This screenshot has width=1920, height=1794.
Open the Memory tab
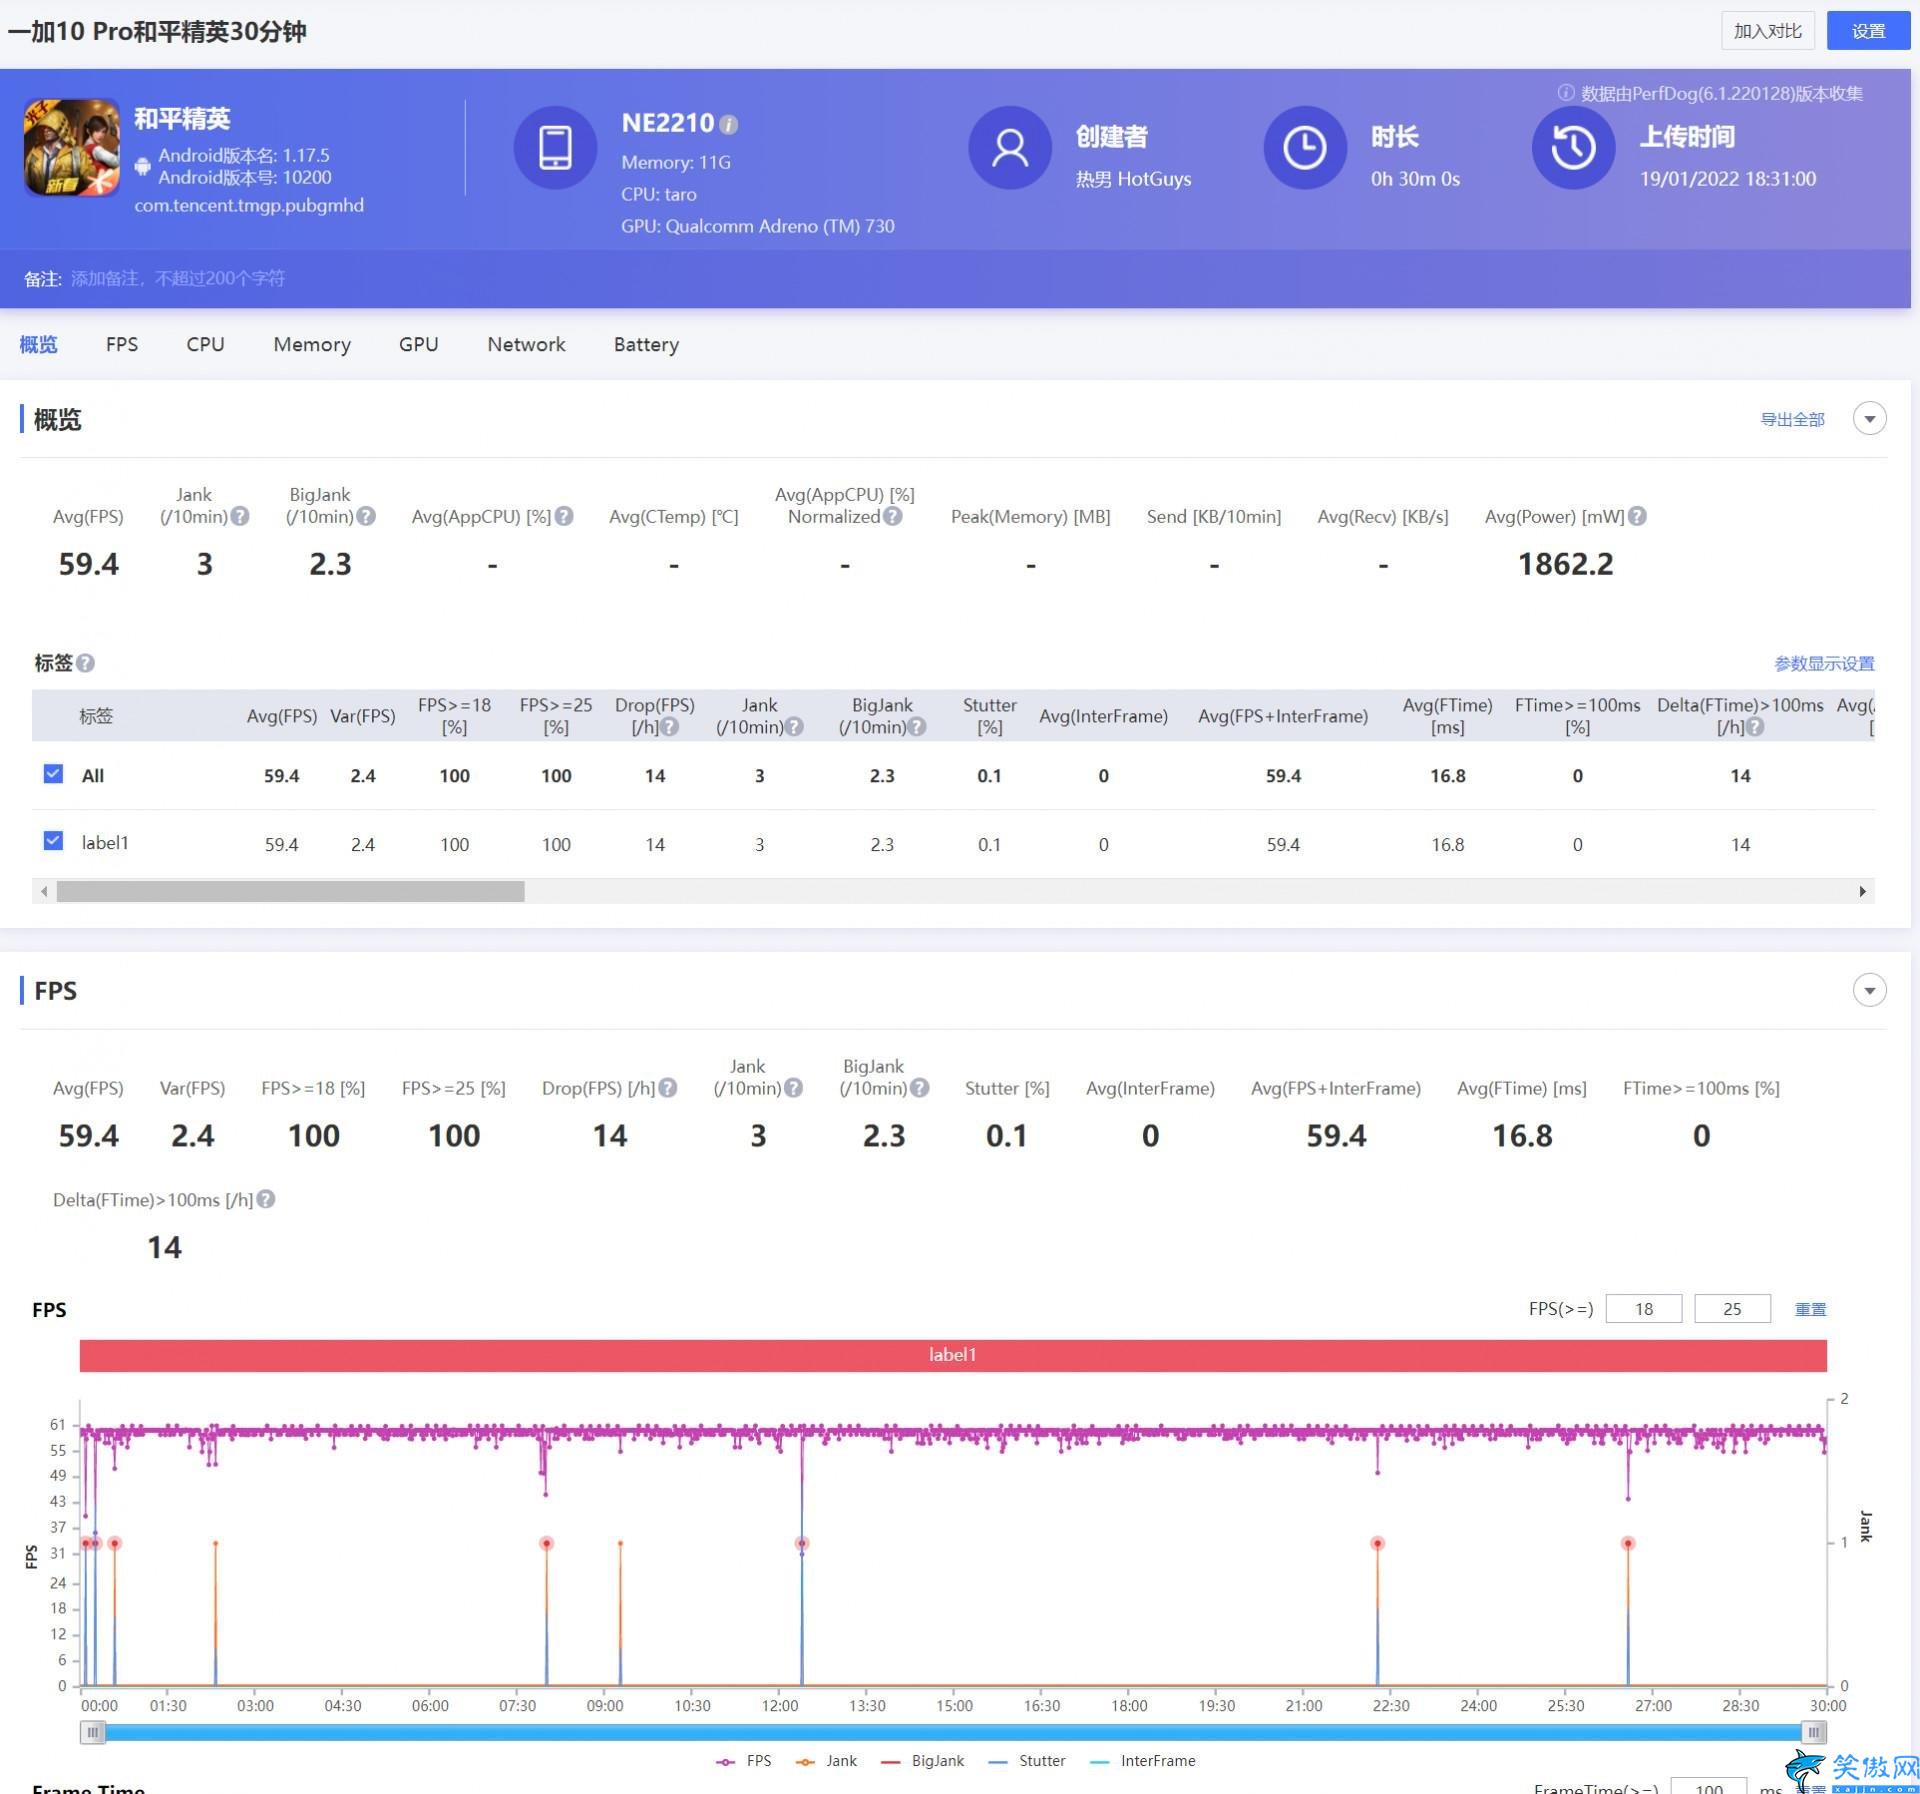coord(312,345)
